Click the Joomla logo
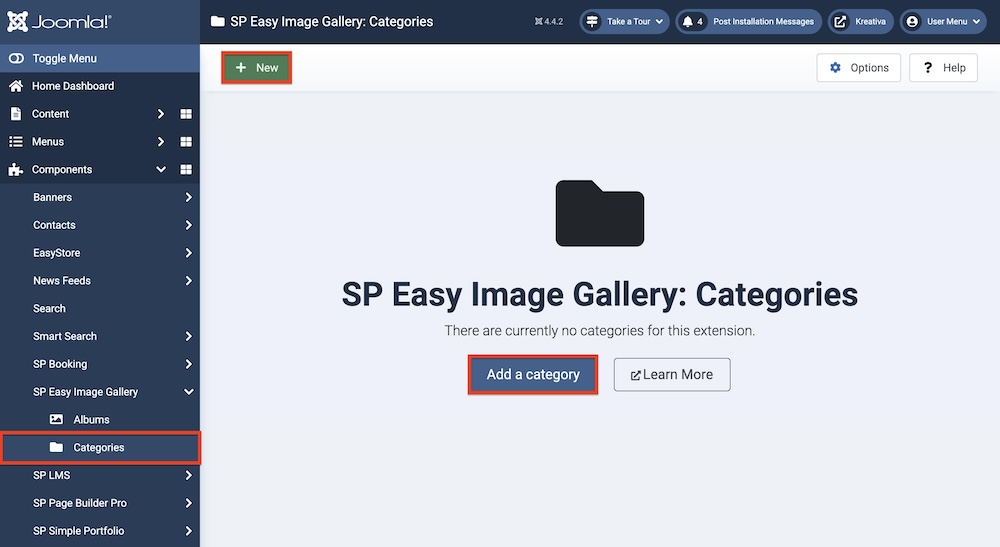 click(x=59, y=22)
